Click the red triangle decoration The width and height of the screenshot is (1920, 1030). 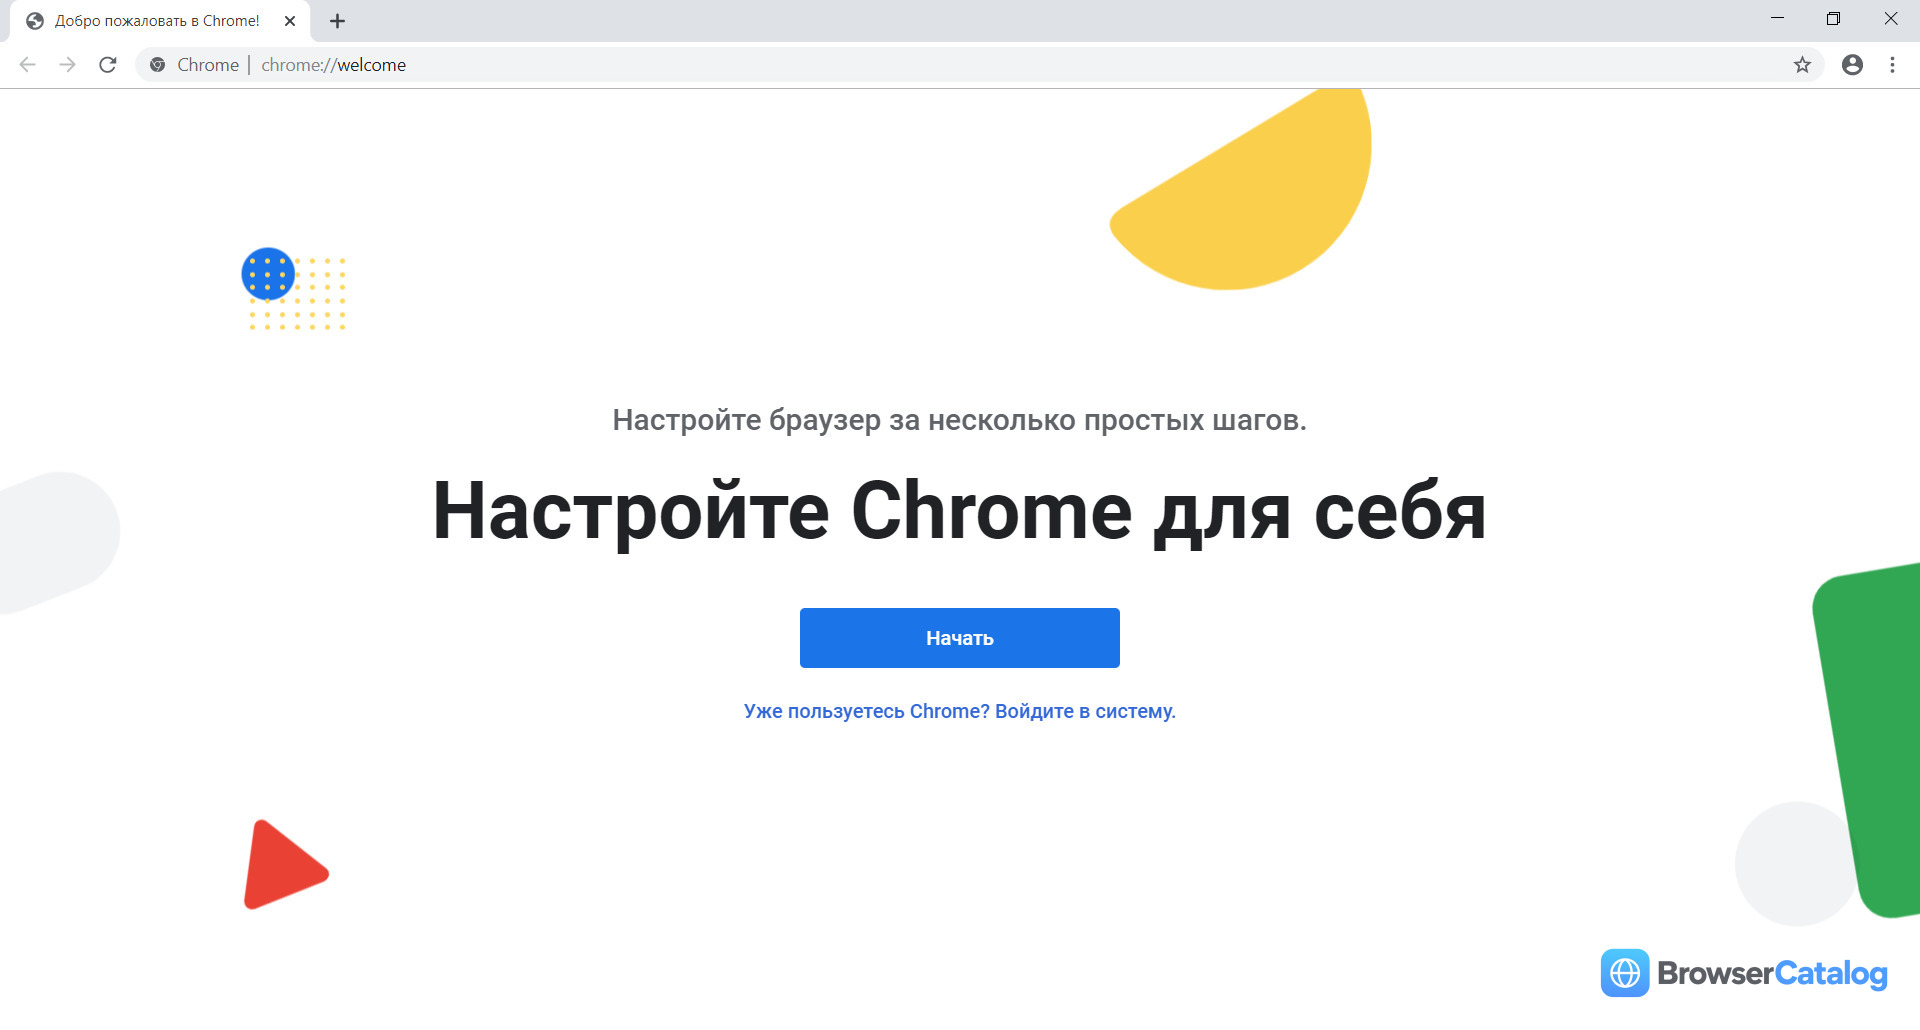coord(282,866)
